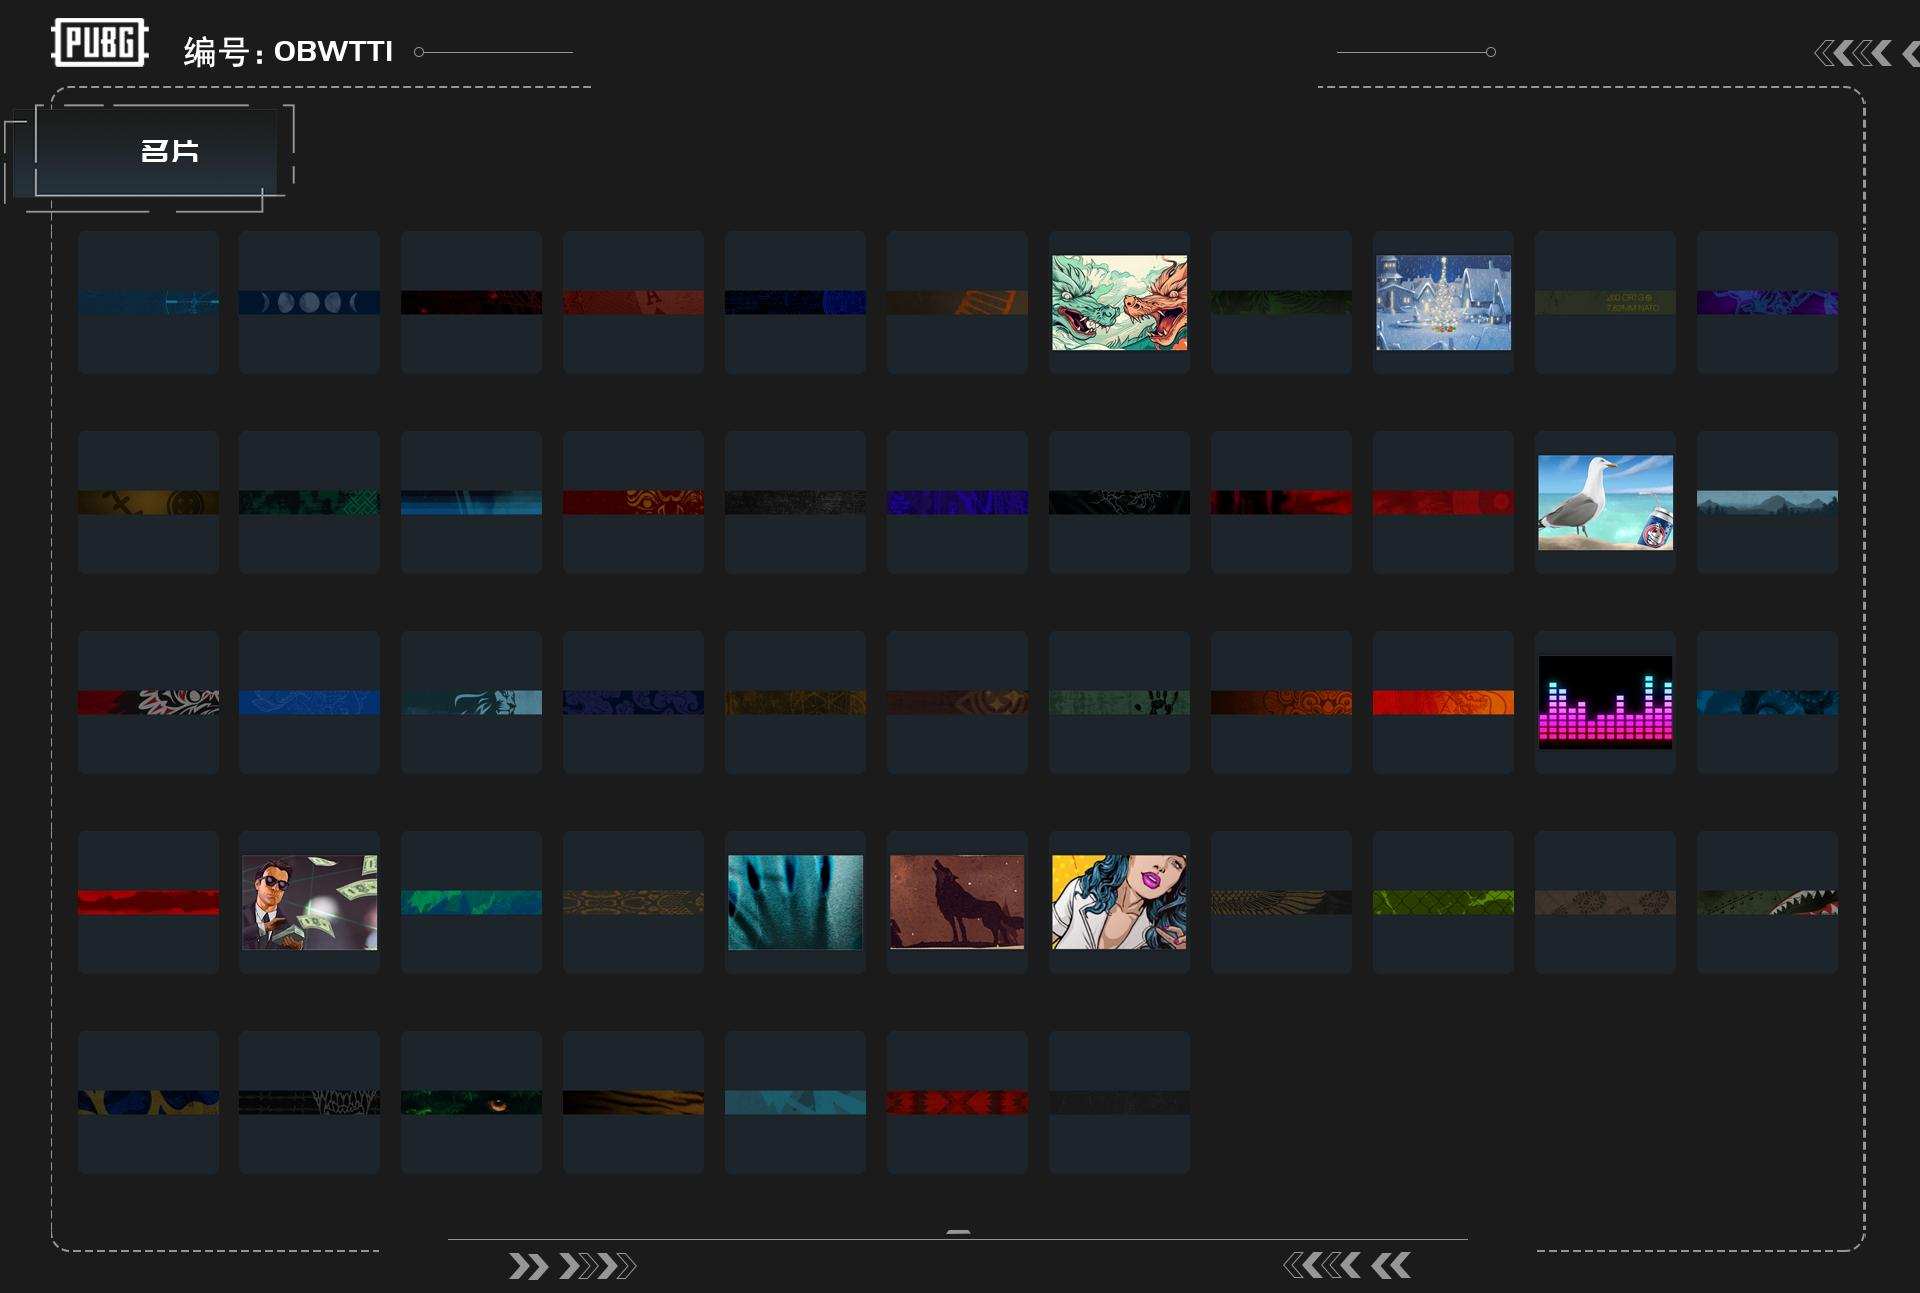The image size is (1920, 1293).
Task: Pick the moon phases banner nameplate
Action: coord(309,302)
